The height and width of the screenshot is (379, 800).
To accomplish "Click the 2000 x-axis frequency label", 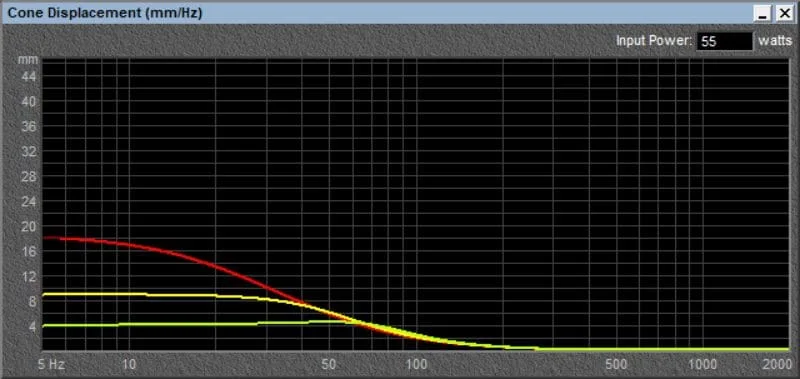I will click(778, 364).
